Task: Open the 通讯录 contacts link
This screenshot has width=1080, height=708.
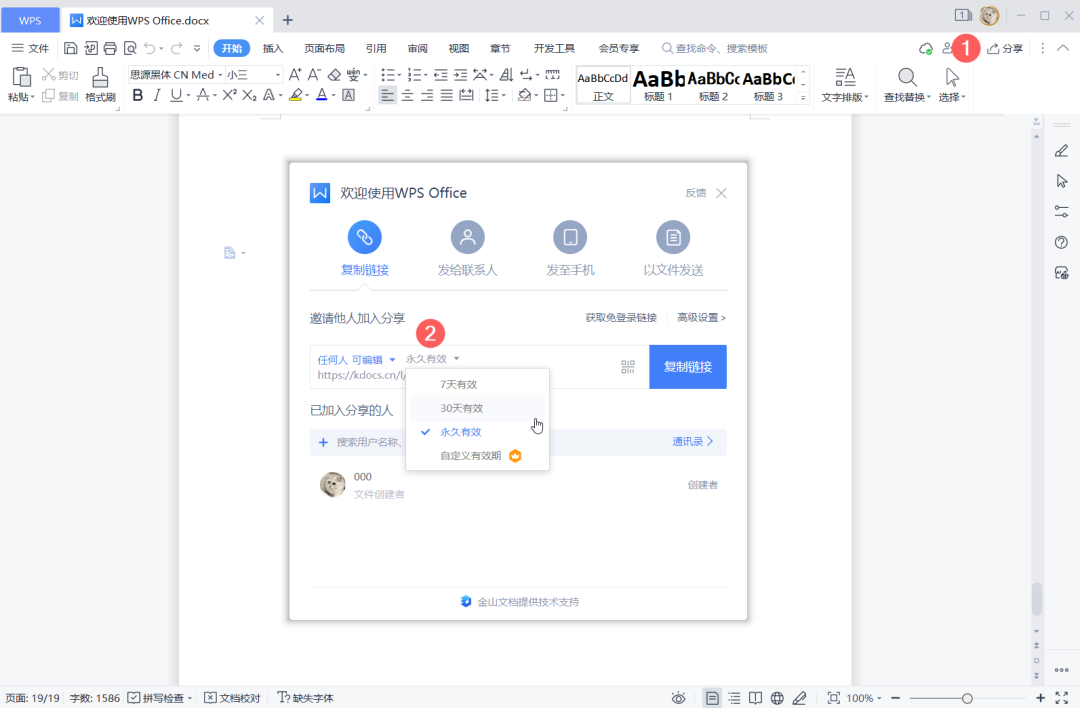Action: click(x=693, y=441)
